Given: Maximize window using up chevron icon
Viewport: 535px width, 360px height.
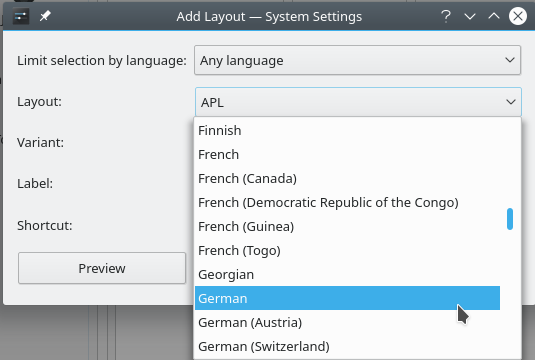Looking at the screenshot, I should [494, 16].
